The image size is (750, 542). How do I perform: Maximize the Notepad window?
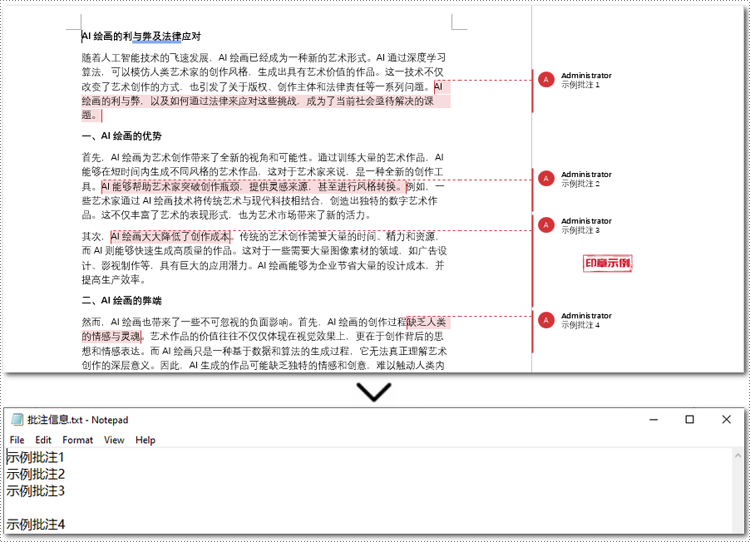click(x=689, y=420)
